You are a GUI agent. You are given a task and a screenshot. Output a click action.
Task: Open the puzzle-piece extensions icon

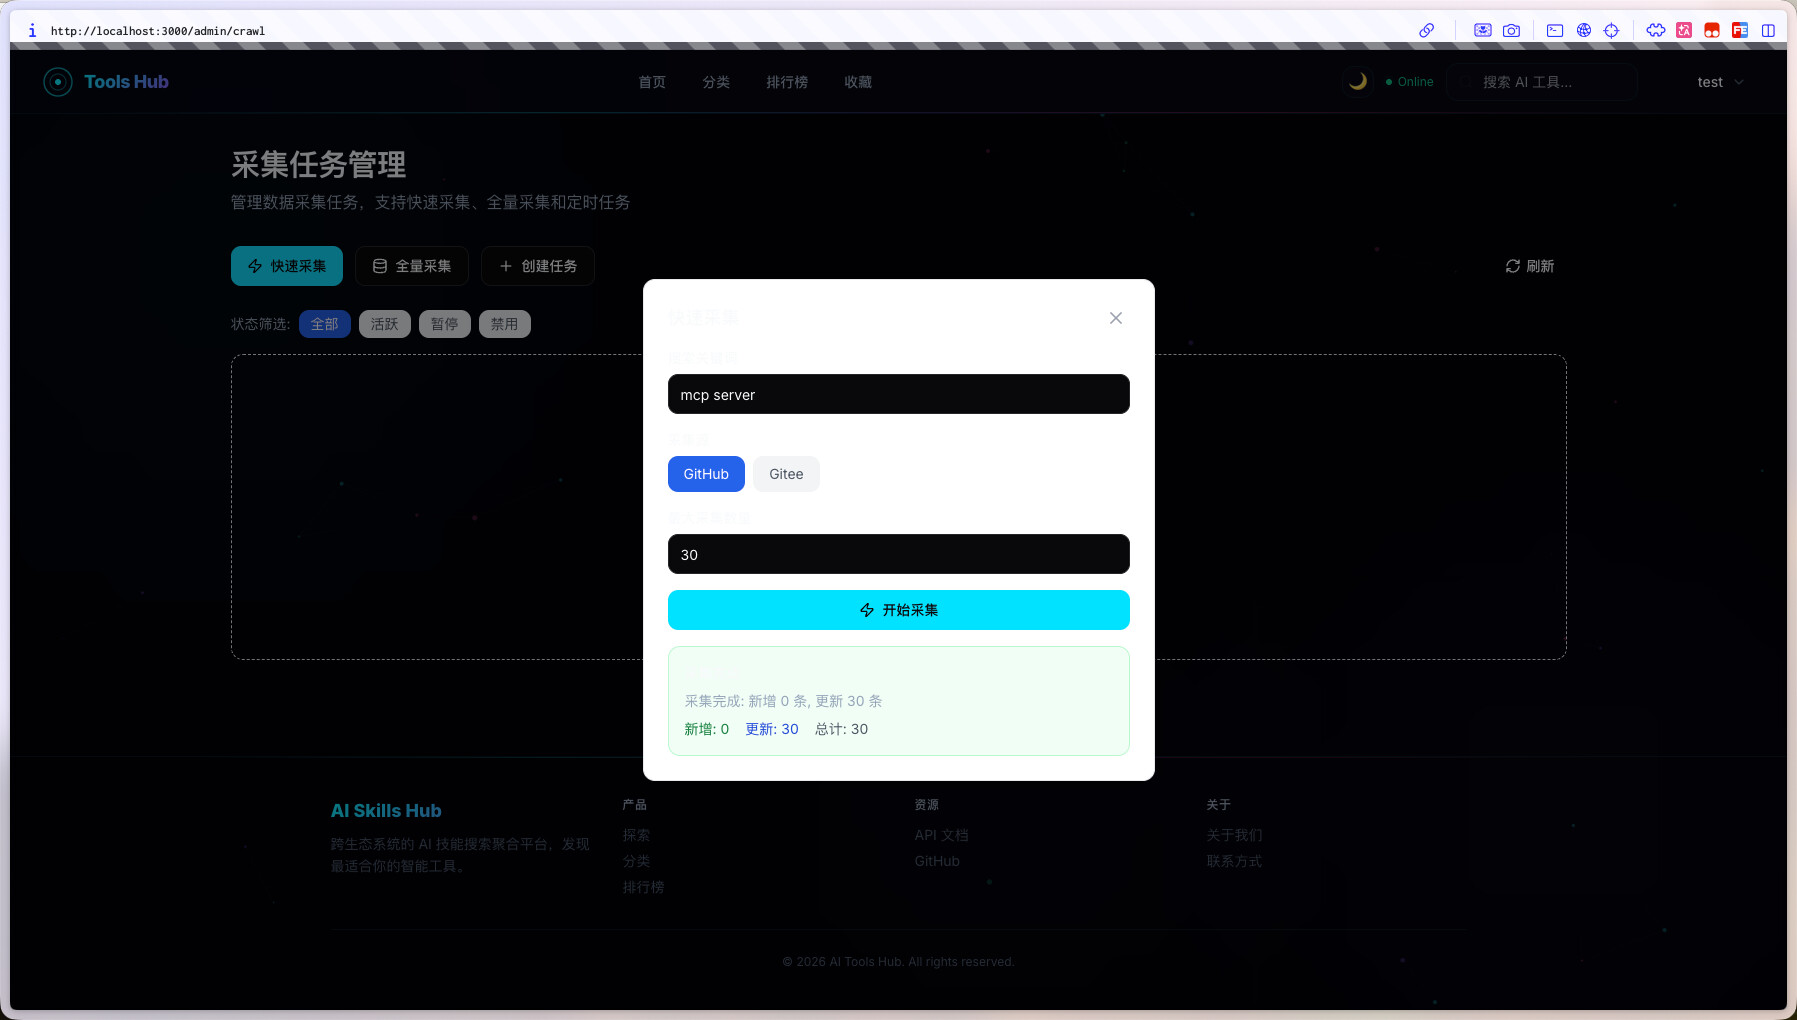(x=1656, y=31)
